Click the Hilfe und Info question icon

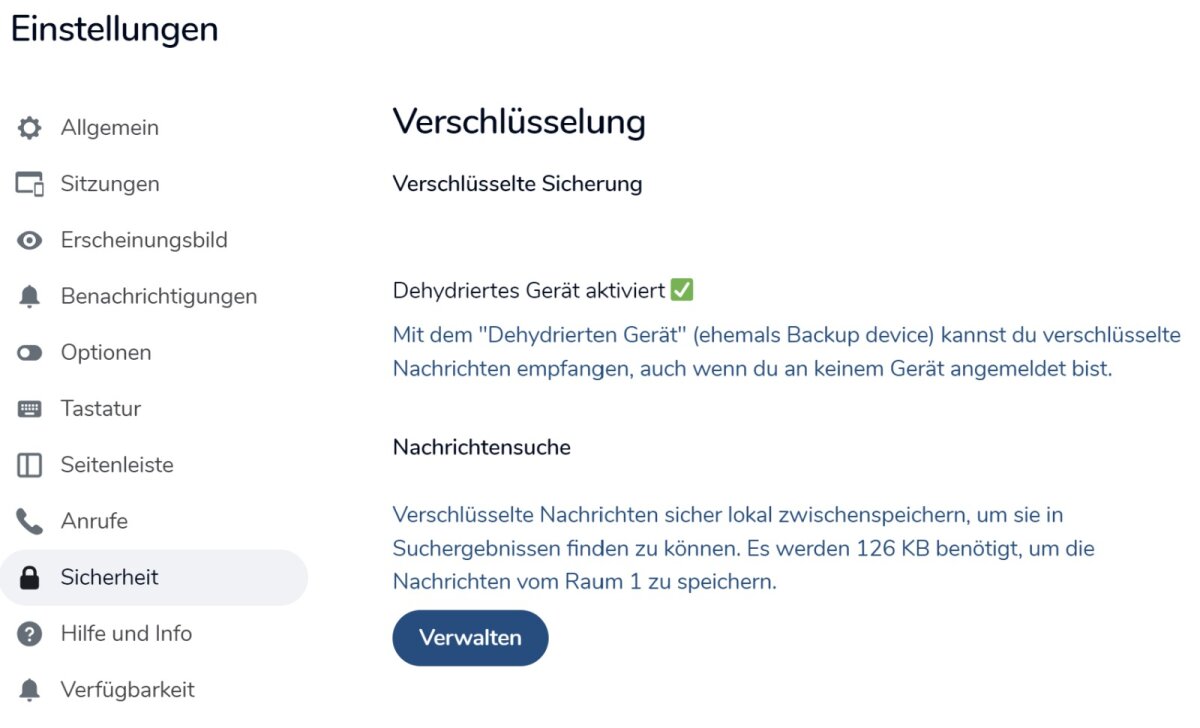click(30, 634)
